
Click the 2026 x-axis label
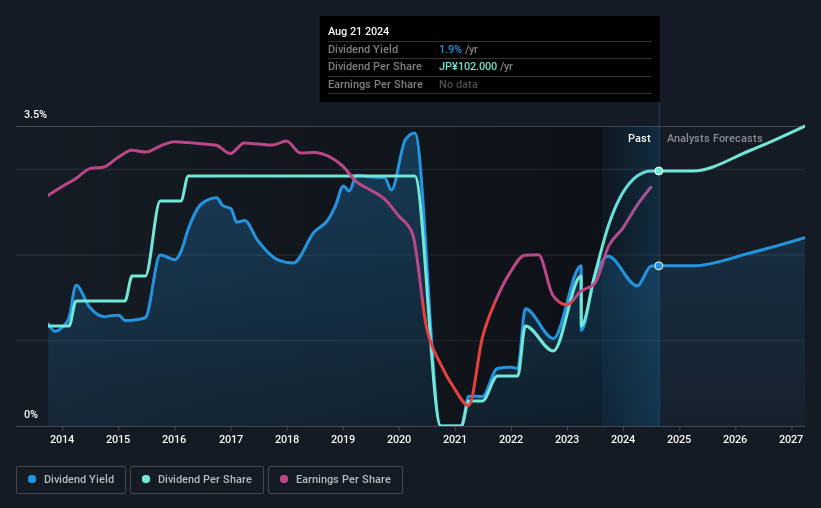(x=735, y=439)
